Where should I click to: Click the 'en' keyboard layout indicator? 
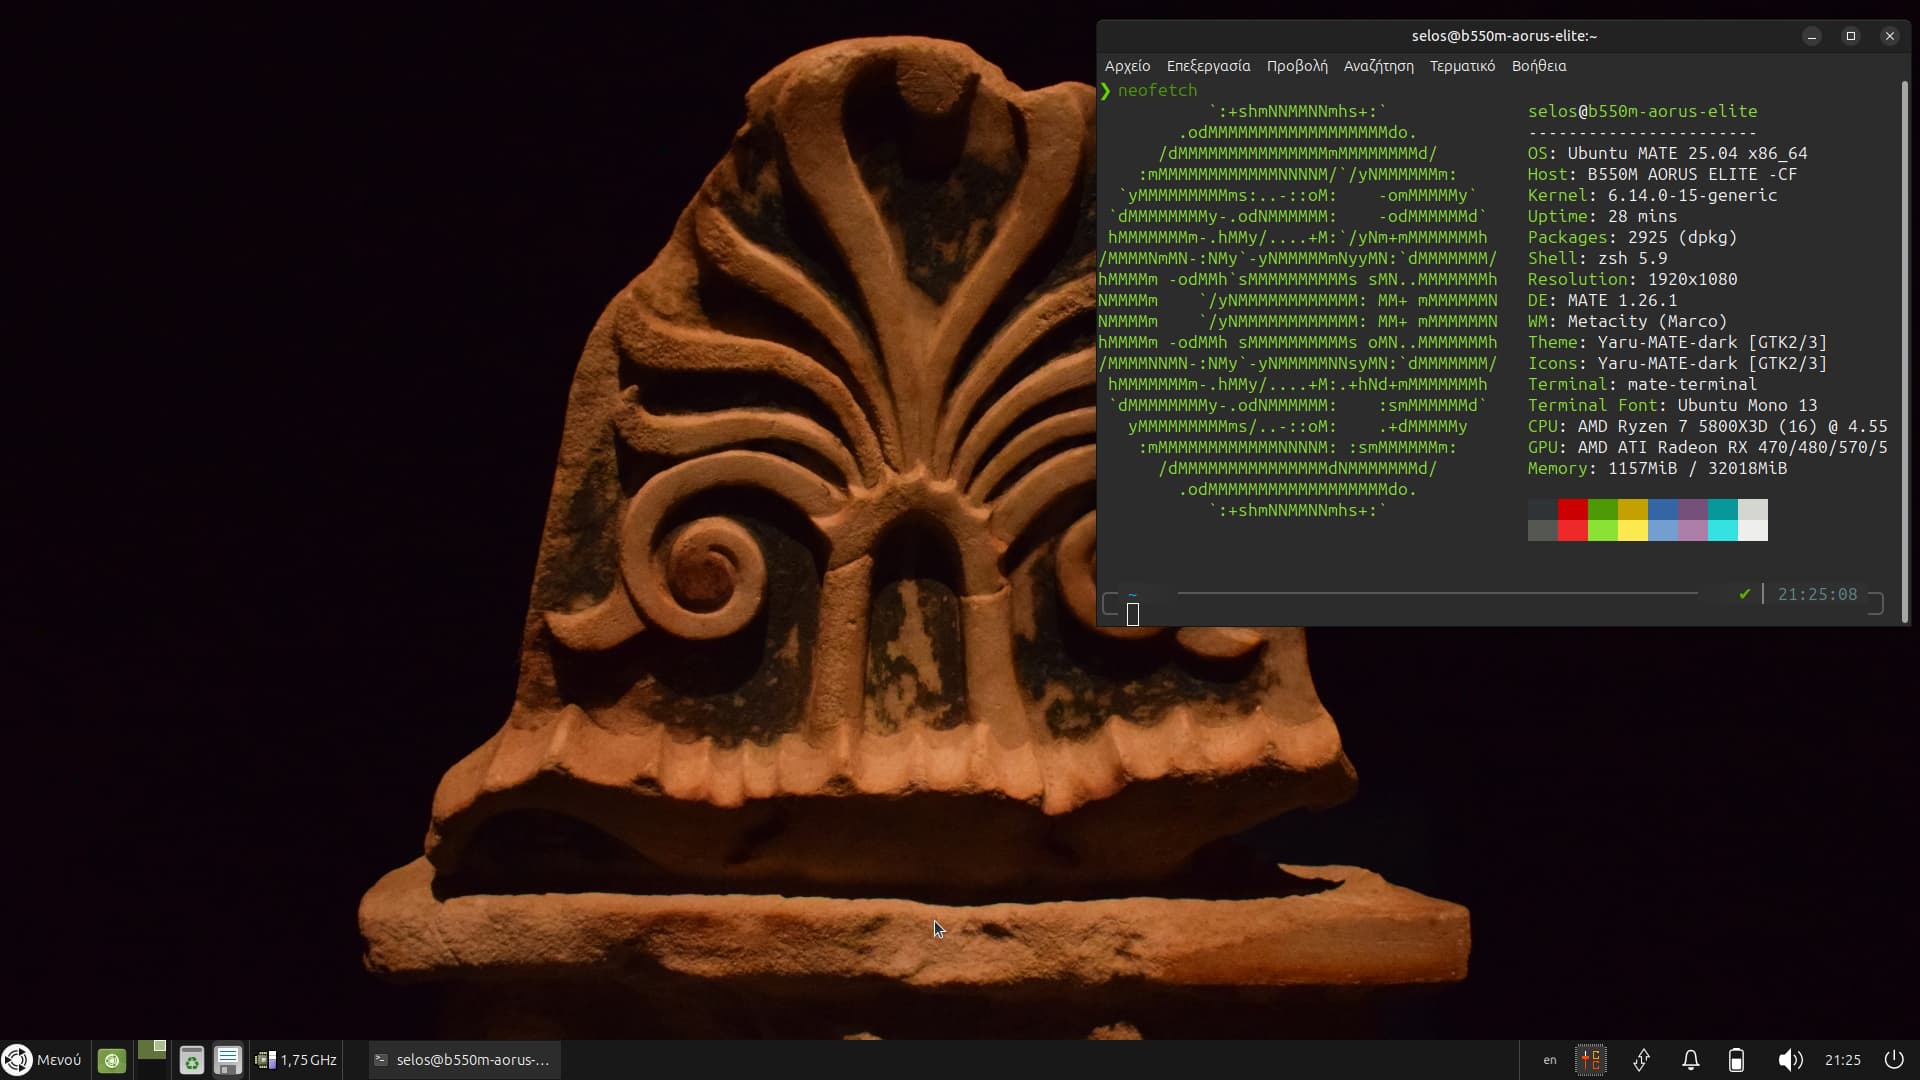click(x=1549, y=1060)
